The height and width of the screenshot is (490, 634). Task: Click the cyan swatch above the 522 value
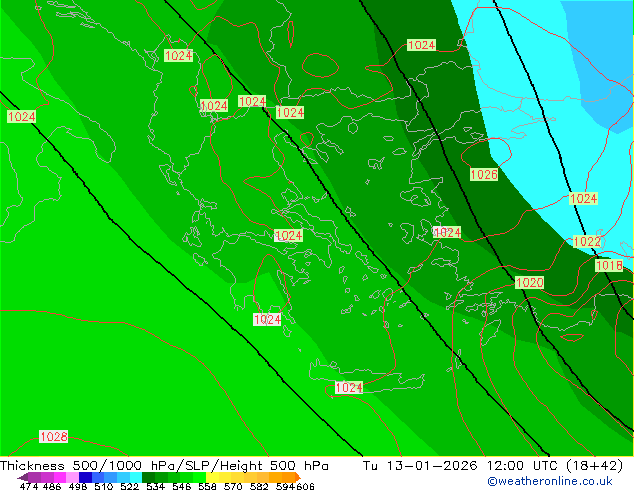click(x=136, y=477)
